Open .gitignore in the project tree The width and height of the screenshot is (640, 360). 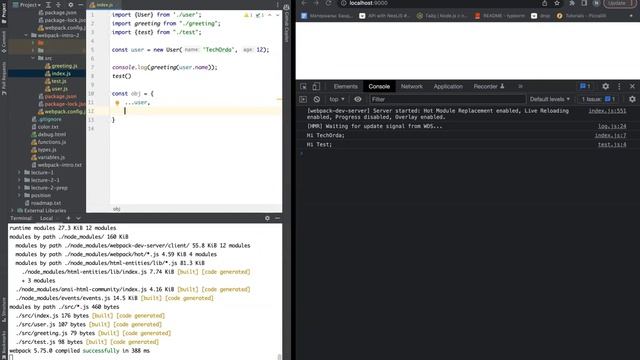(47, 119)
